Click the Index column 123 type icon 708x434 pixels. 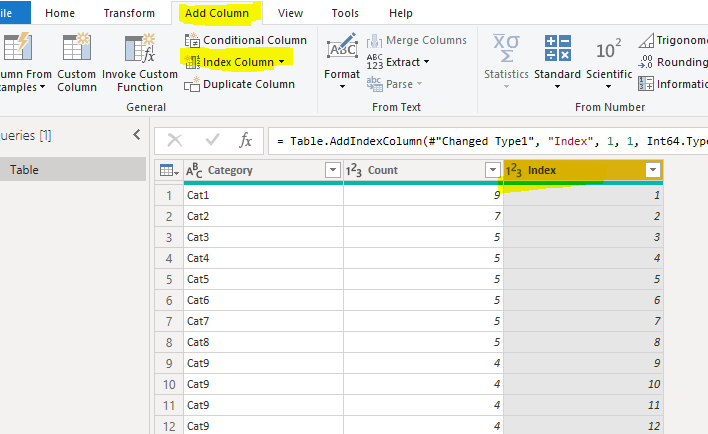(514, 171)
